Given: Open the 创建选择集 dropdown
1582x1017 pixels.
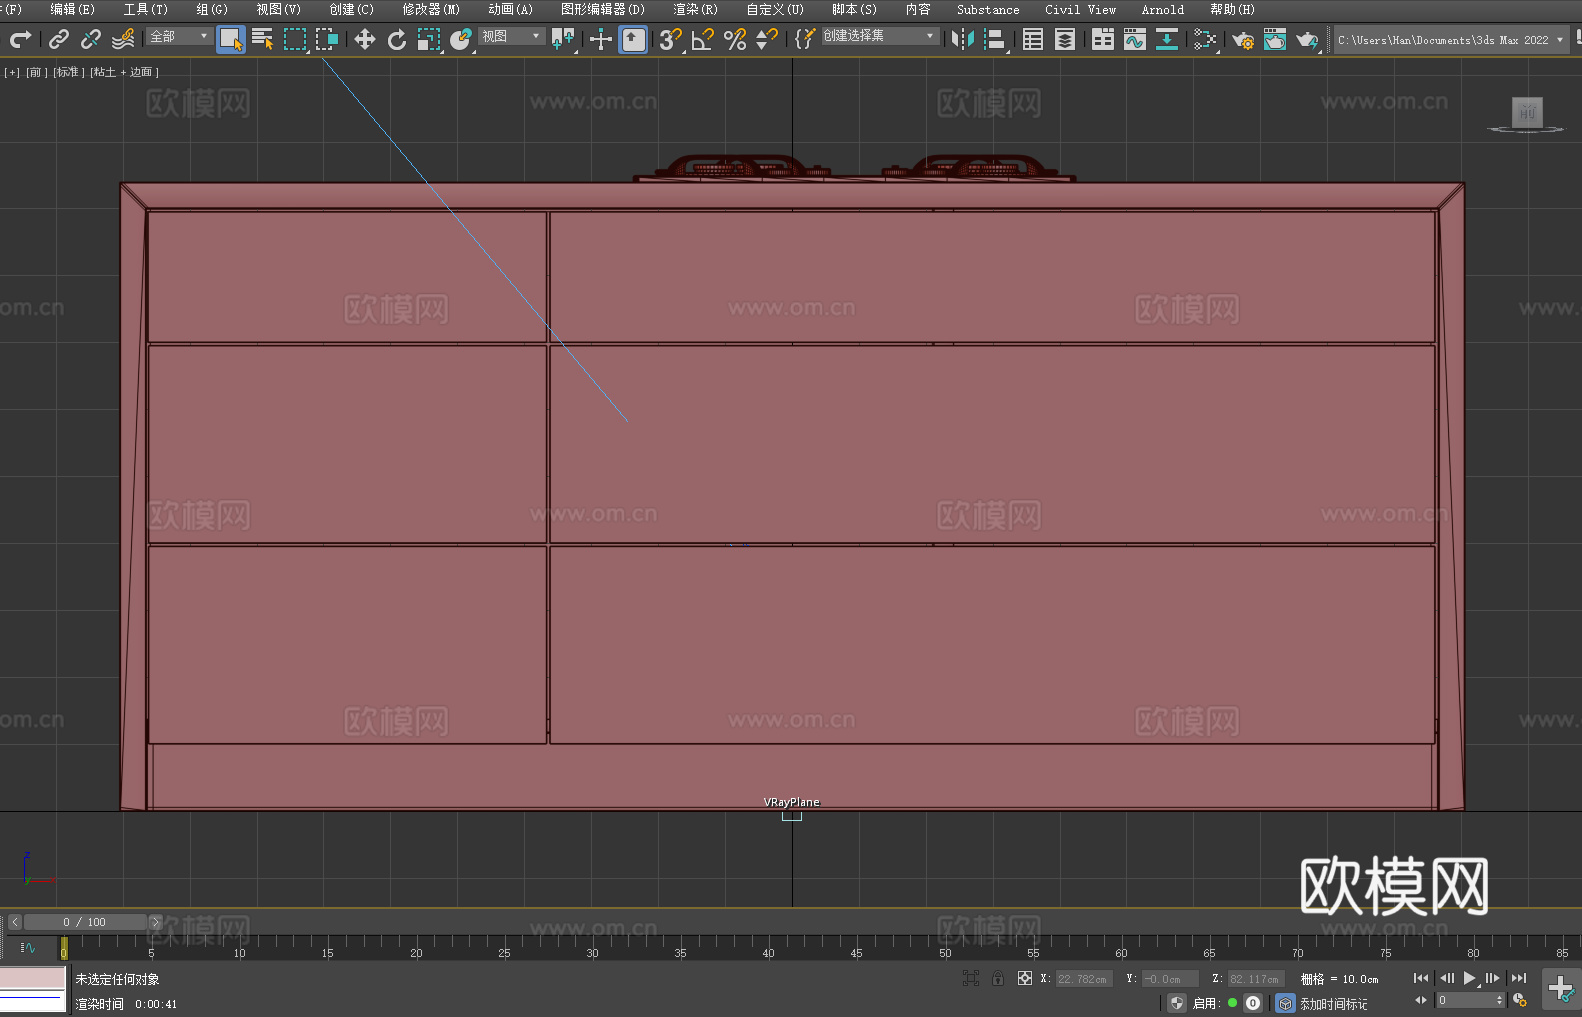Looking at the screenshot, I should pos(880,36).
